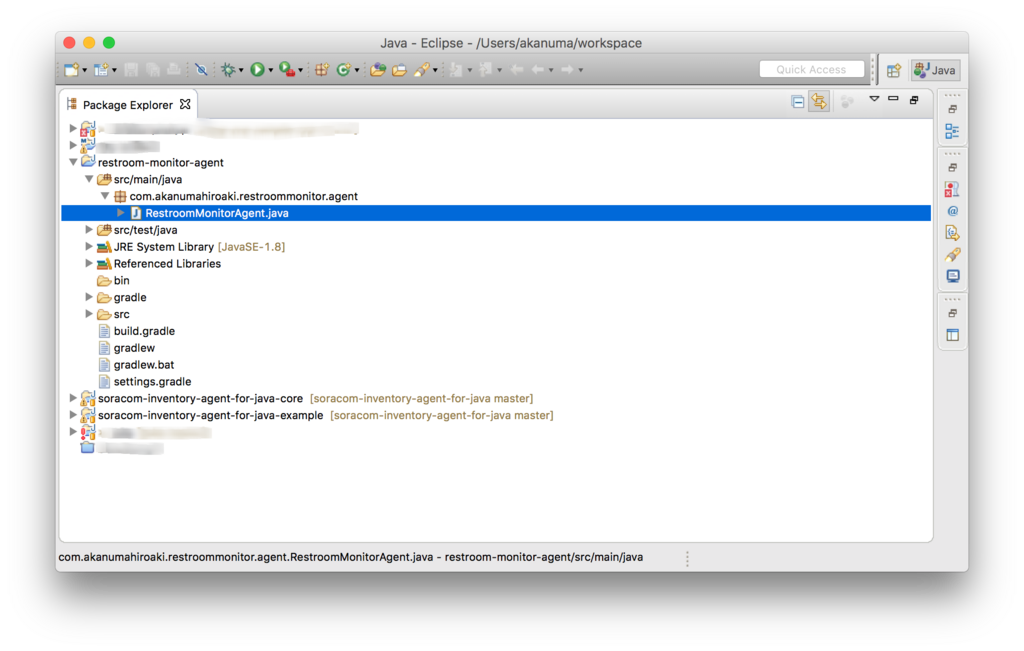
Task: Click the Print toolbar icon
Action: 174,70
